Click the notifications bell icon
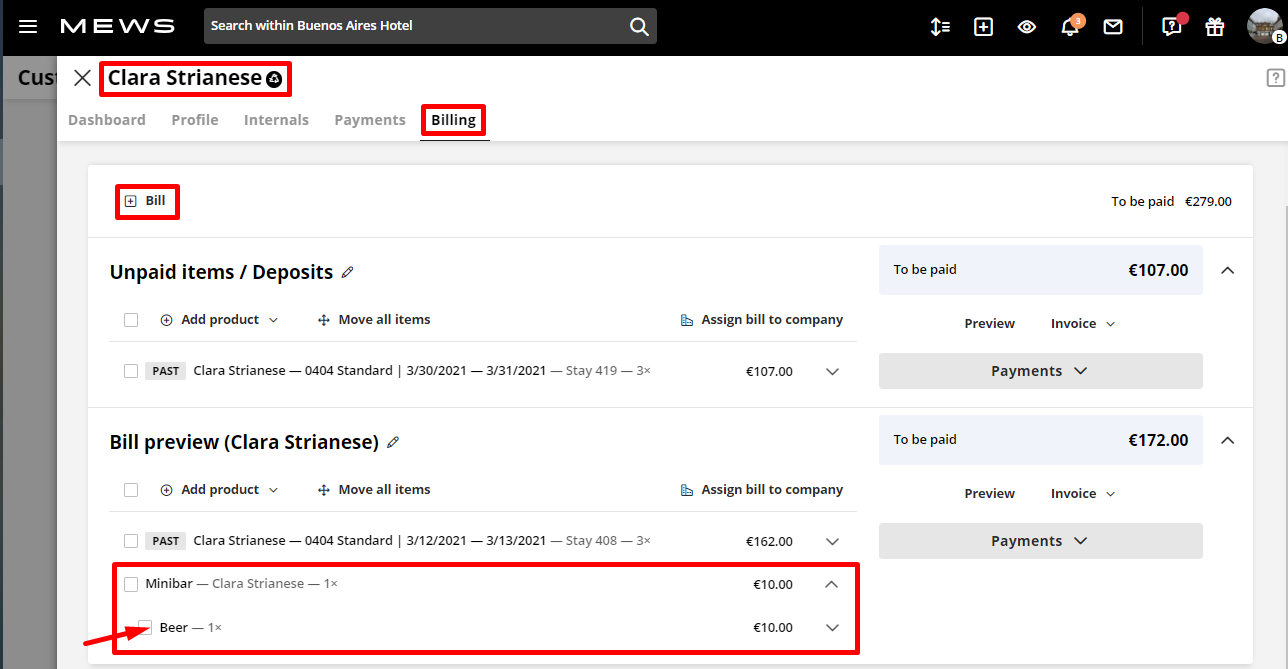Screen dimensions: 1288x669 tap(1069, 27)
